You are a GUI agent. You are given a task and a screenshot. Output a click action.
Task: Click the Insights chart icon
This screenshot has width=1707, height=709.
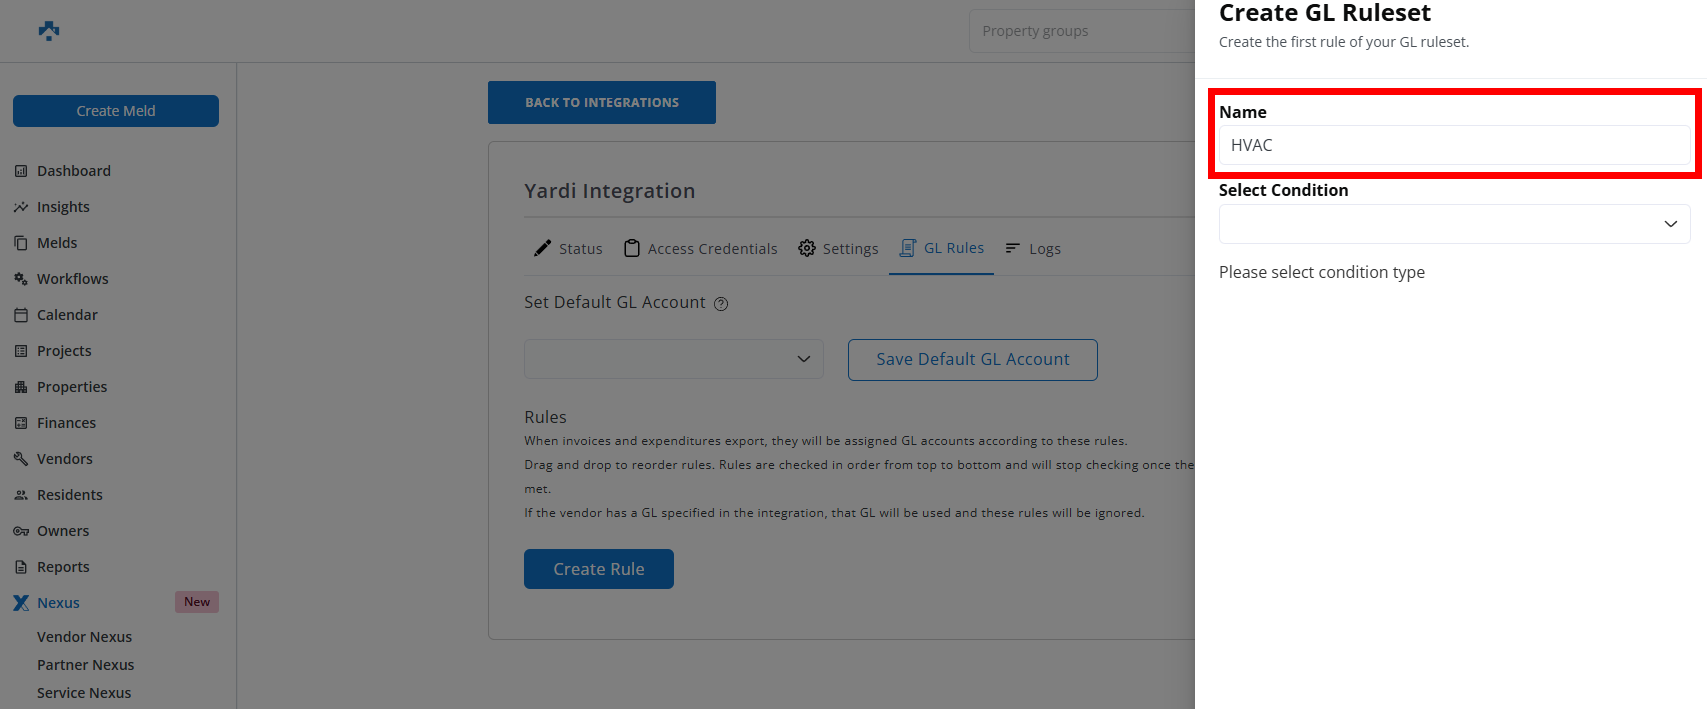point(21,207)
